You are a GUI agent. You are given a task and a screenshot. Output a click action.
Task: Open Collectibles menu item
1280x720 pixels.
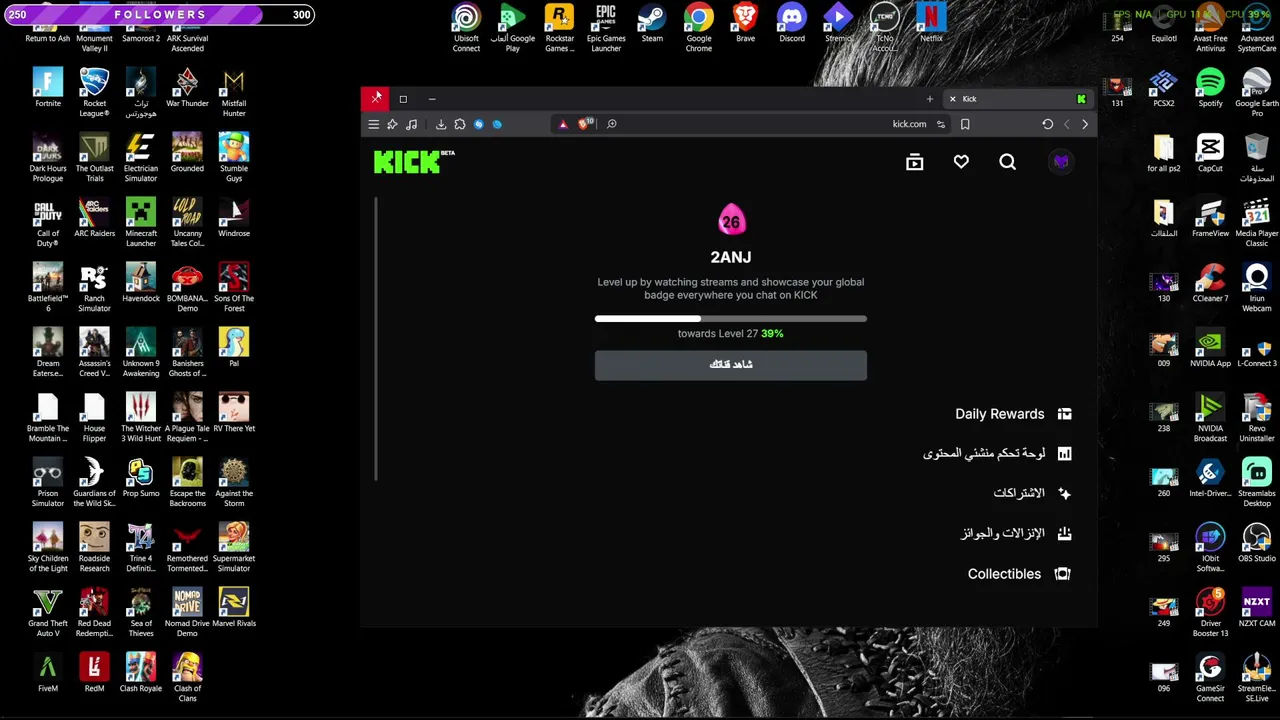(x=1019, y=574)
